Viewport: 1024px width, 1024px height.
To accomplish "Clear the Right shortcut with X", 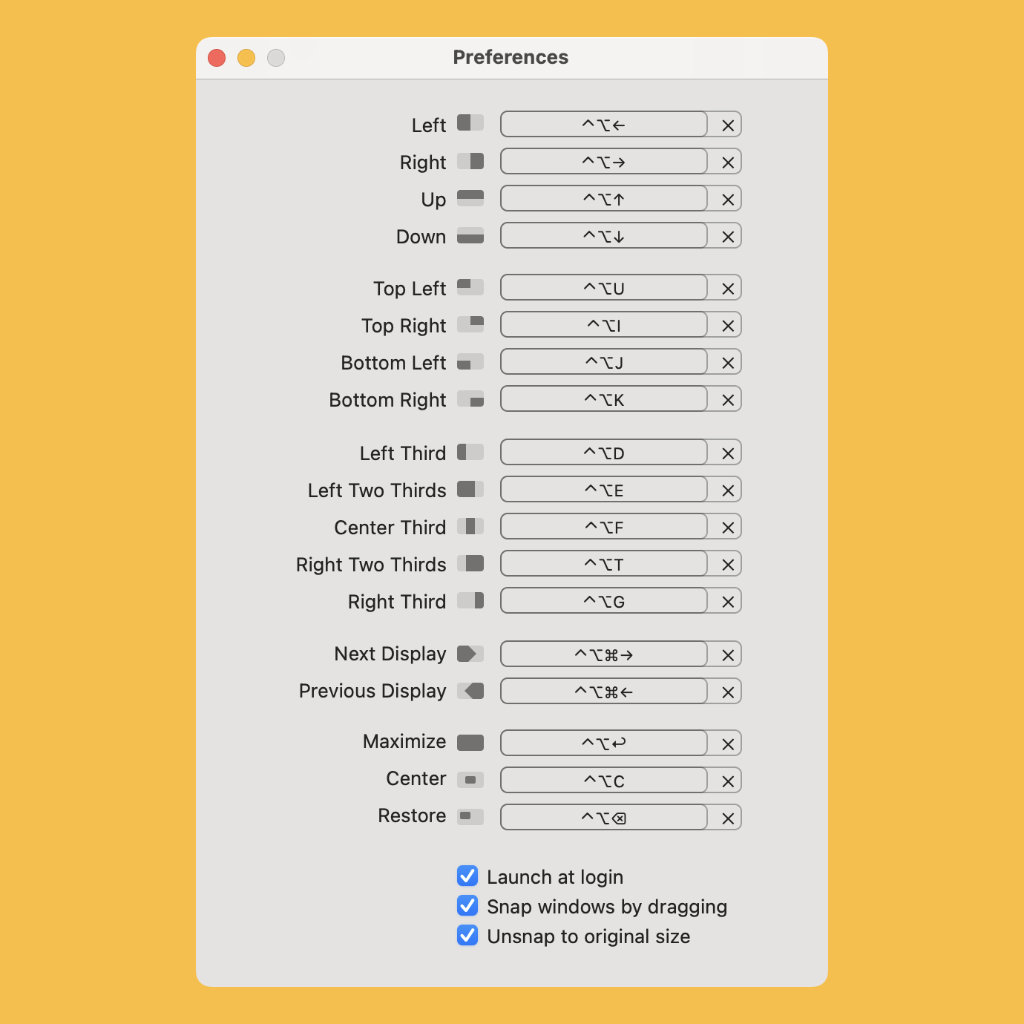I will [728, 162].
